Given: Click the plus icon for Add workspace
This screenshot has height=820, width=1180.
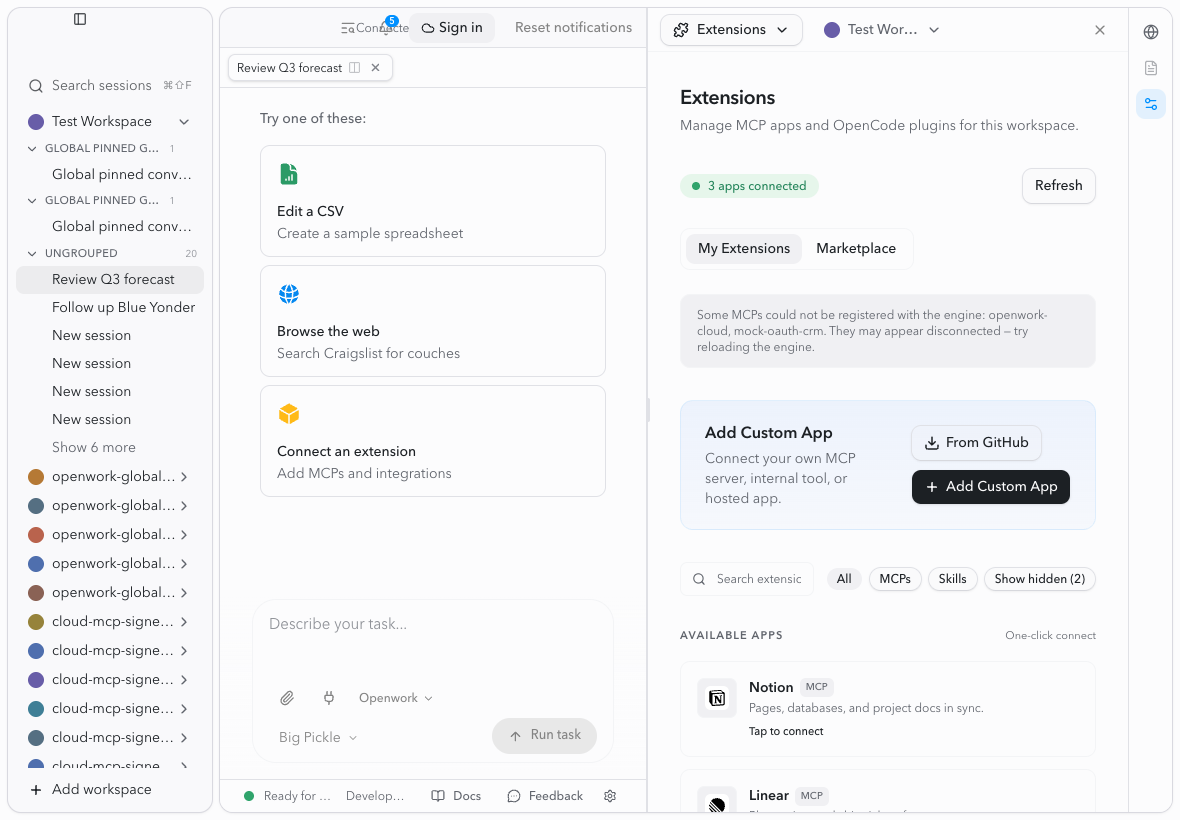Looking at the screenshot, I should click(35, 790).
